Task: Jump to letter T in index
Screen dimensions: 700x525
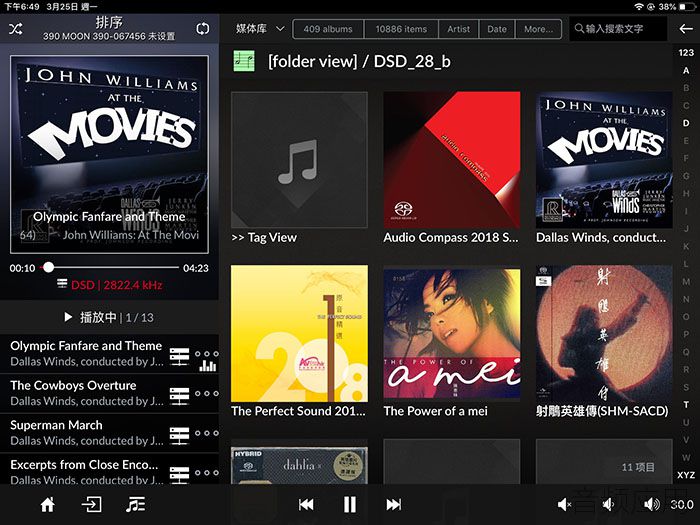Action: [x=686, y=404]
